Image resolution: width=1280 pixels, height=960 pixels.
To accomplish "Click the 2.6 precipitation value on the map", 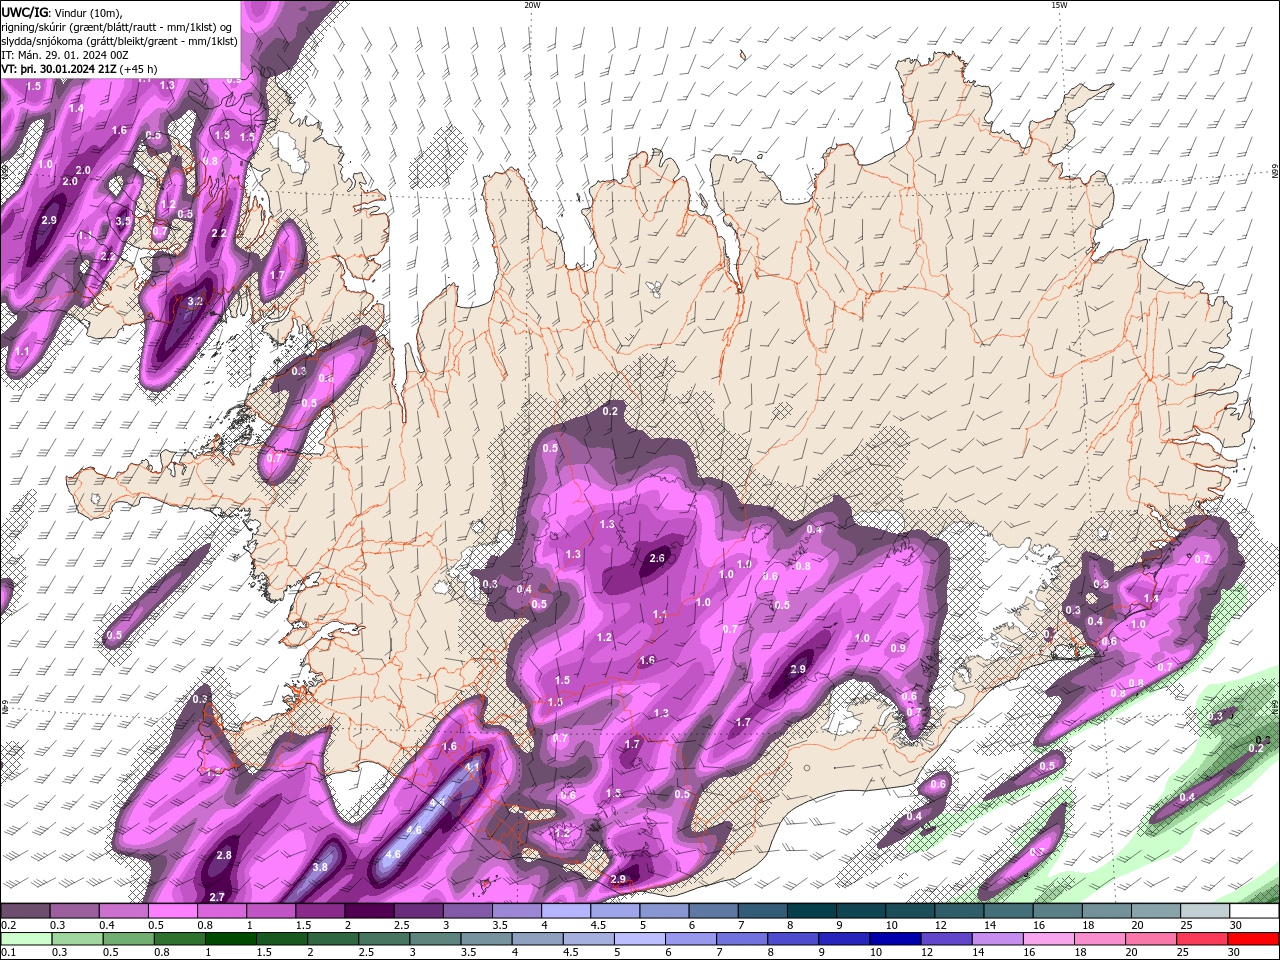I will click(x=657, y=558).
